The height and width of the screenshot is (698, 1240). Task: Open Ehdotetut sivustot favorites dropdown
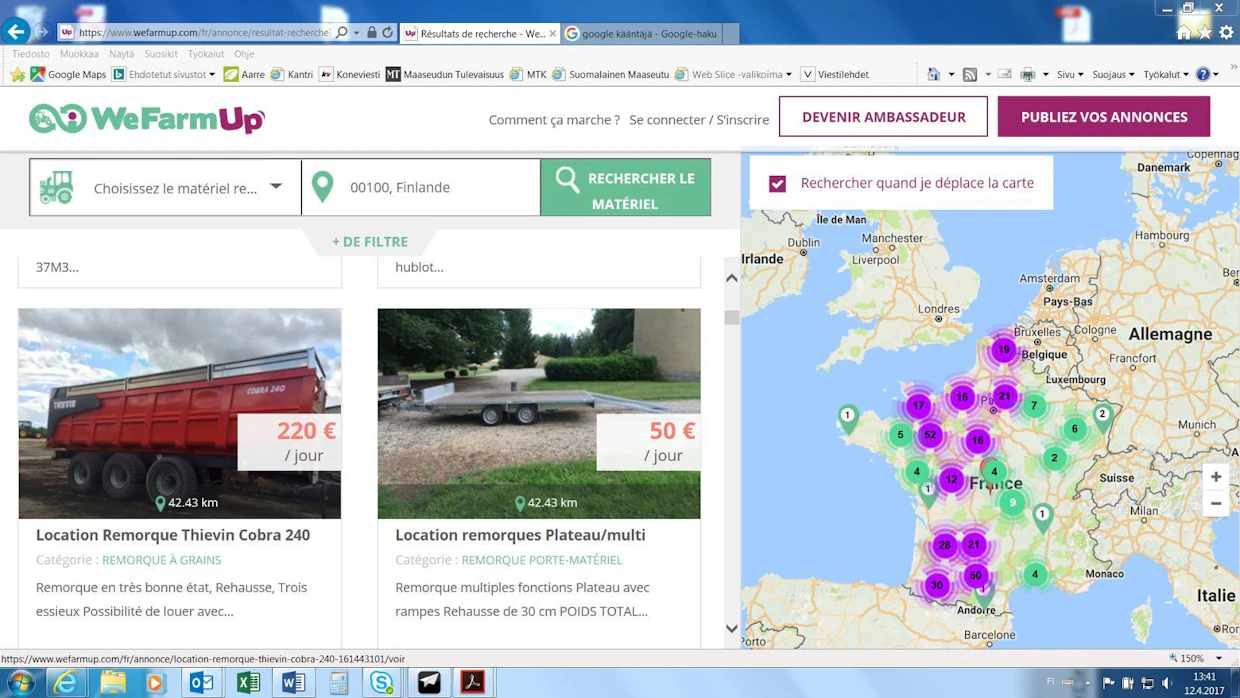point(164,74)
